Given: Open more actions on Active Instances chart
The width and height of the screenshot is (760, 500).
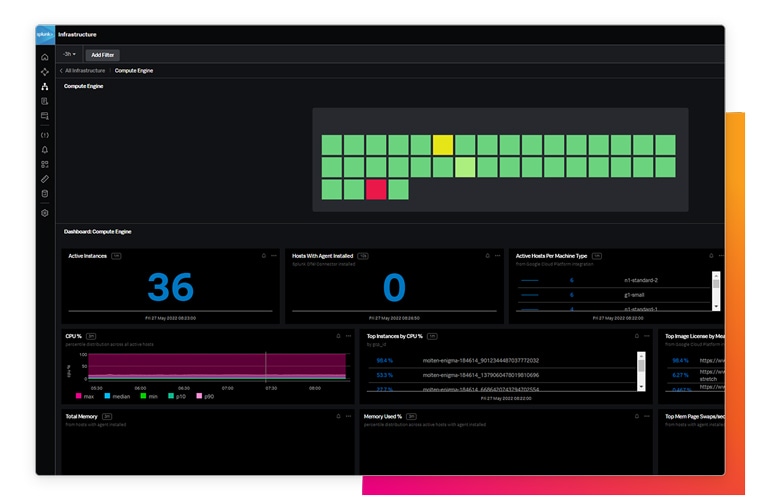Looking at the screenshot, I should 274,256.
